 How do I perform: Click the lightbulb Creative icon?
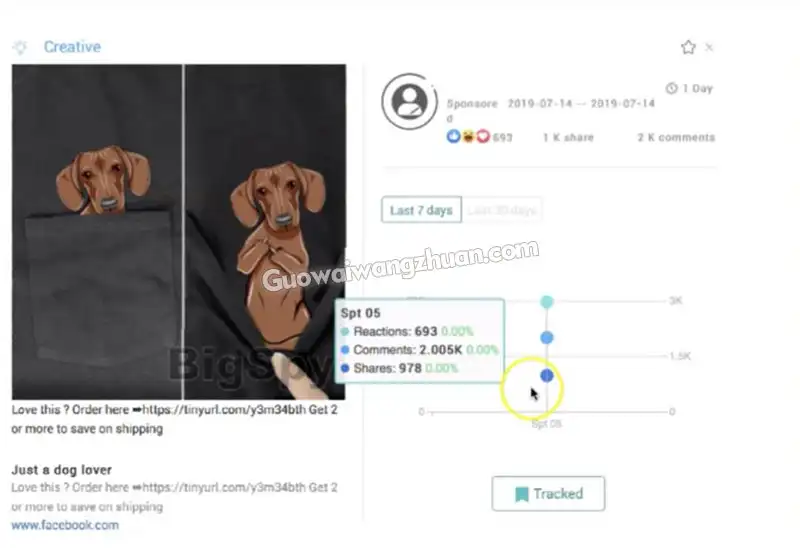pos(20,47)
